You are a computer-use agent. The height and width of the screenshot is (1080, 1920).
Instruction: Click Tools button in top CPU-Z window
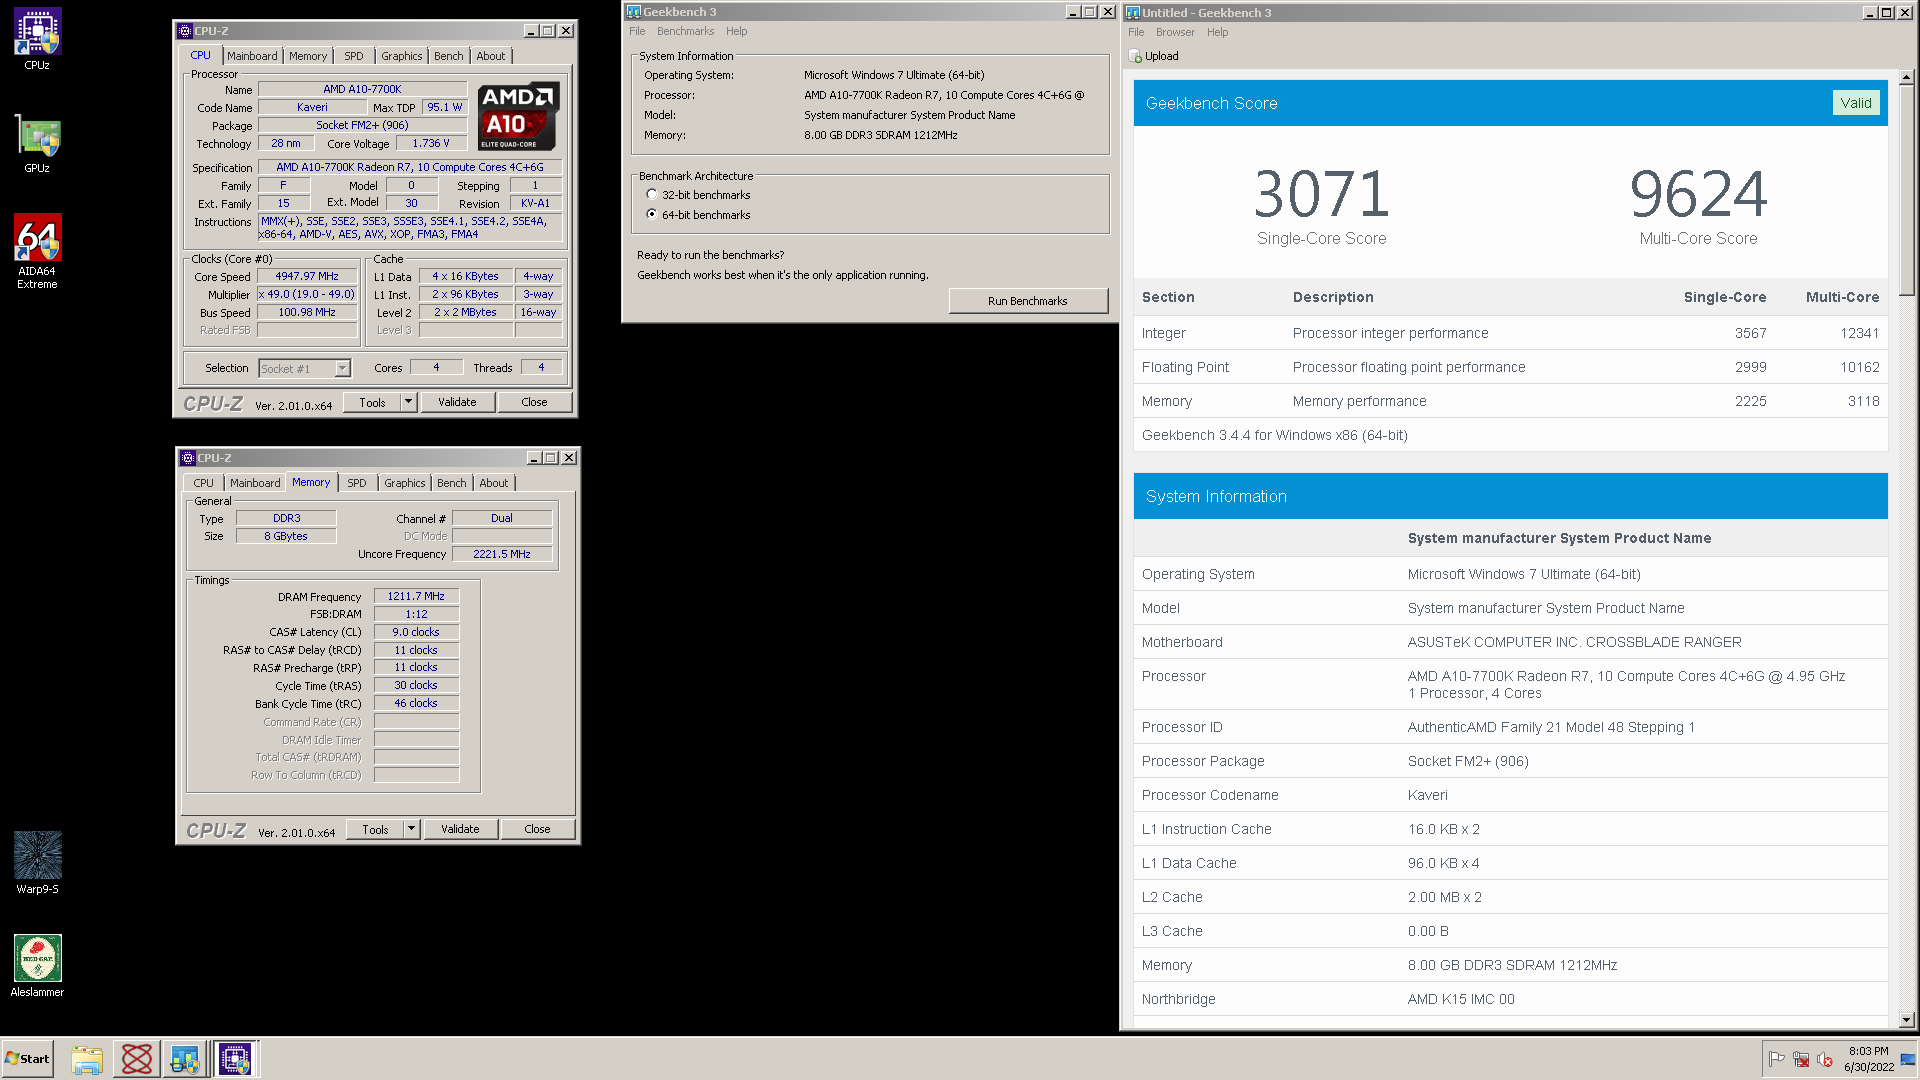[x=372, y=402]
